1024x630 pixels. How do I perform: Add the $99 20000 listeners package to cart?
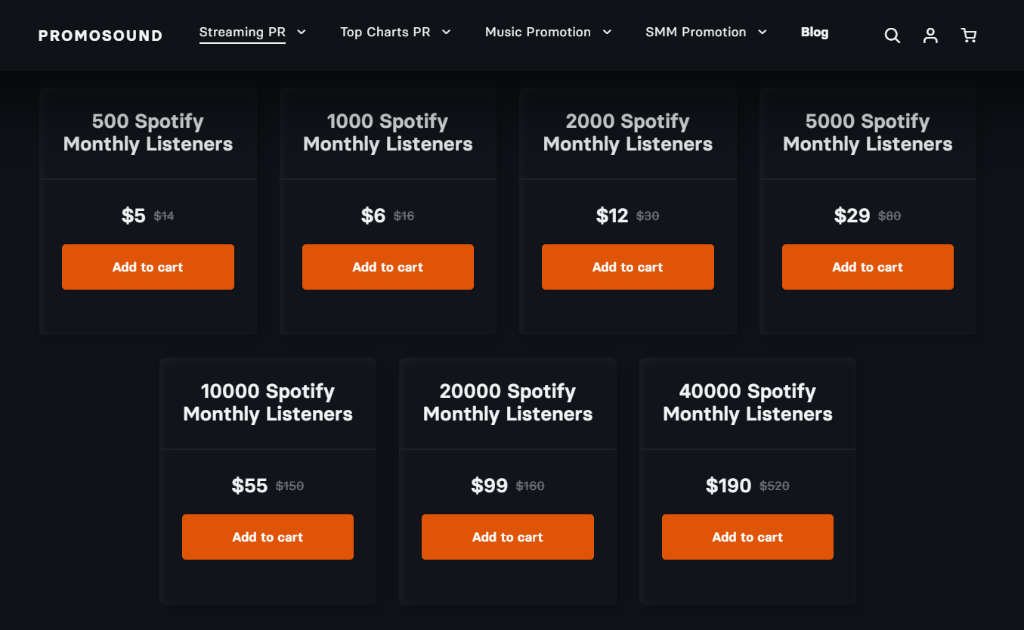pos(507,537)
